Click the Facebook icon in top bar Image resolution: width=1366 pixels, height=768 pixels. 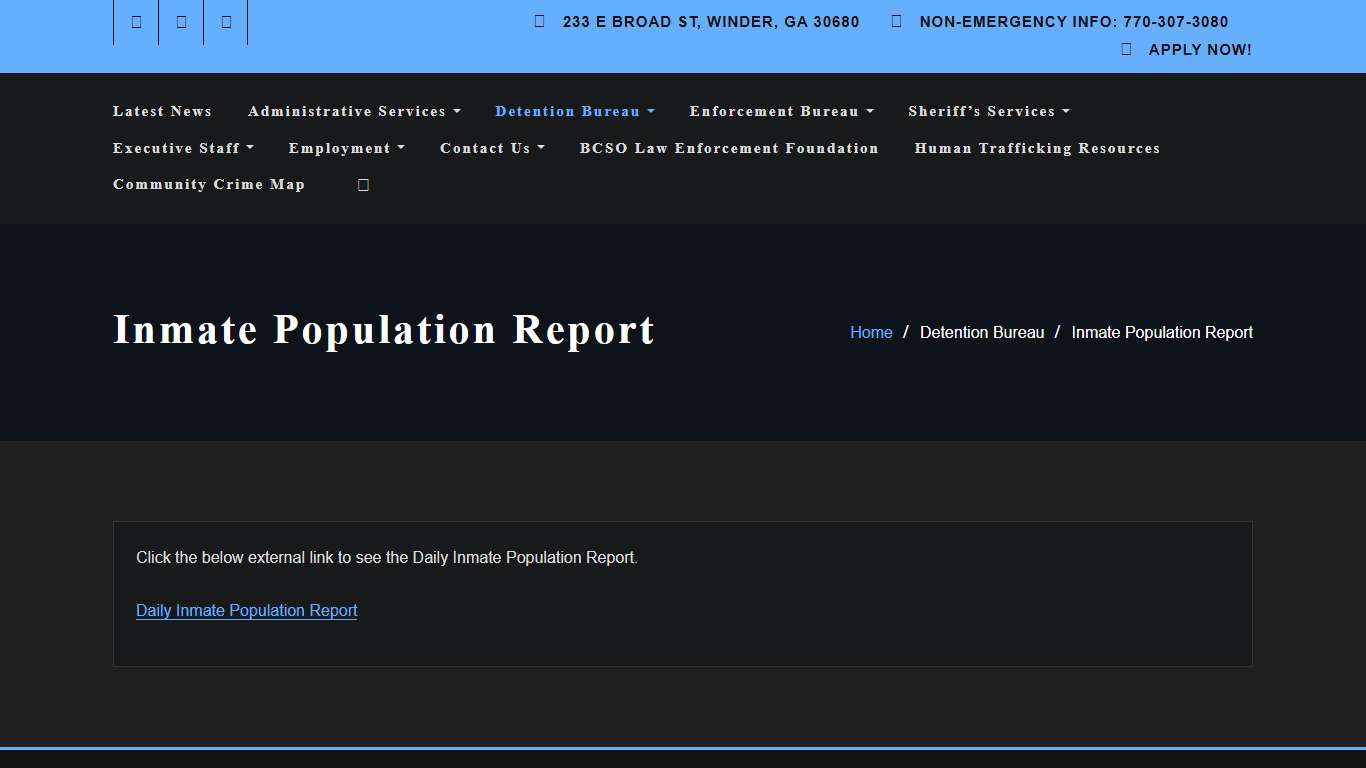click(x=135, y=21)
